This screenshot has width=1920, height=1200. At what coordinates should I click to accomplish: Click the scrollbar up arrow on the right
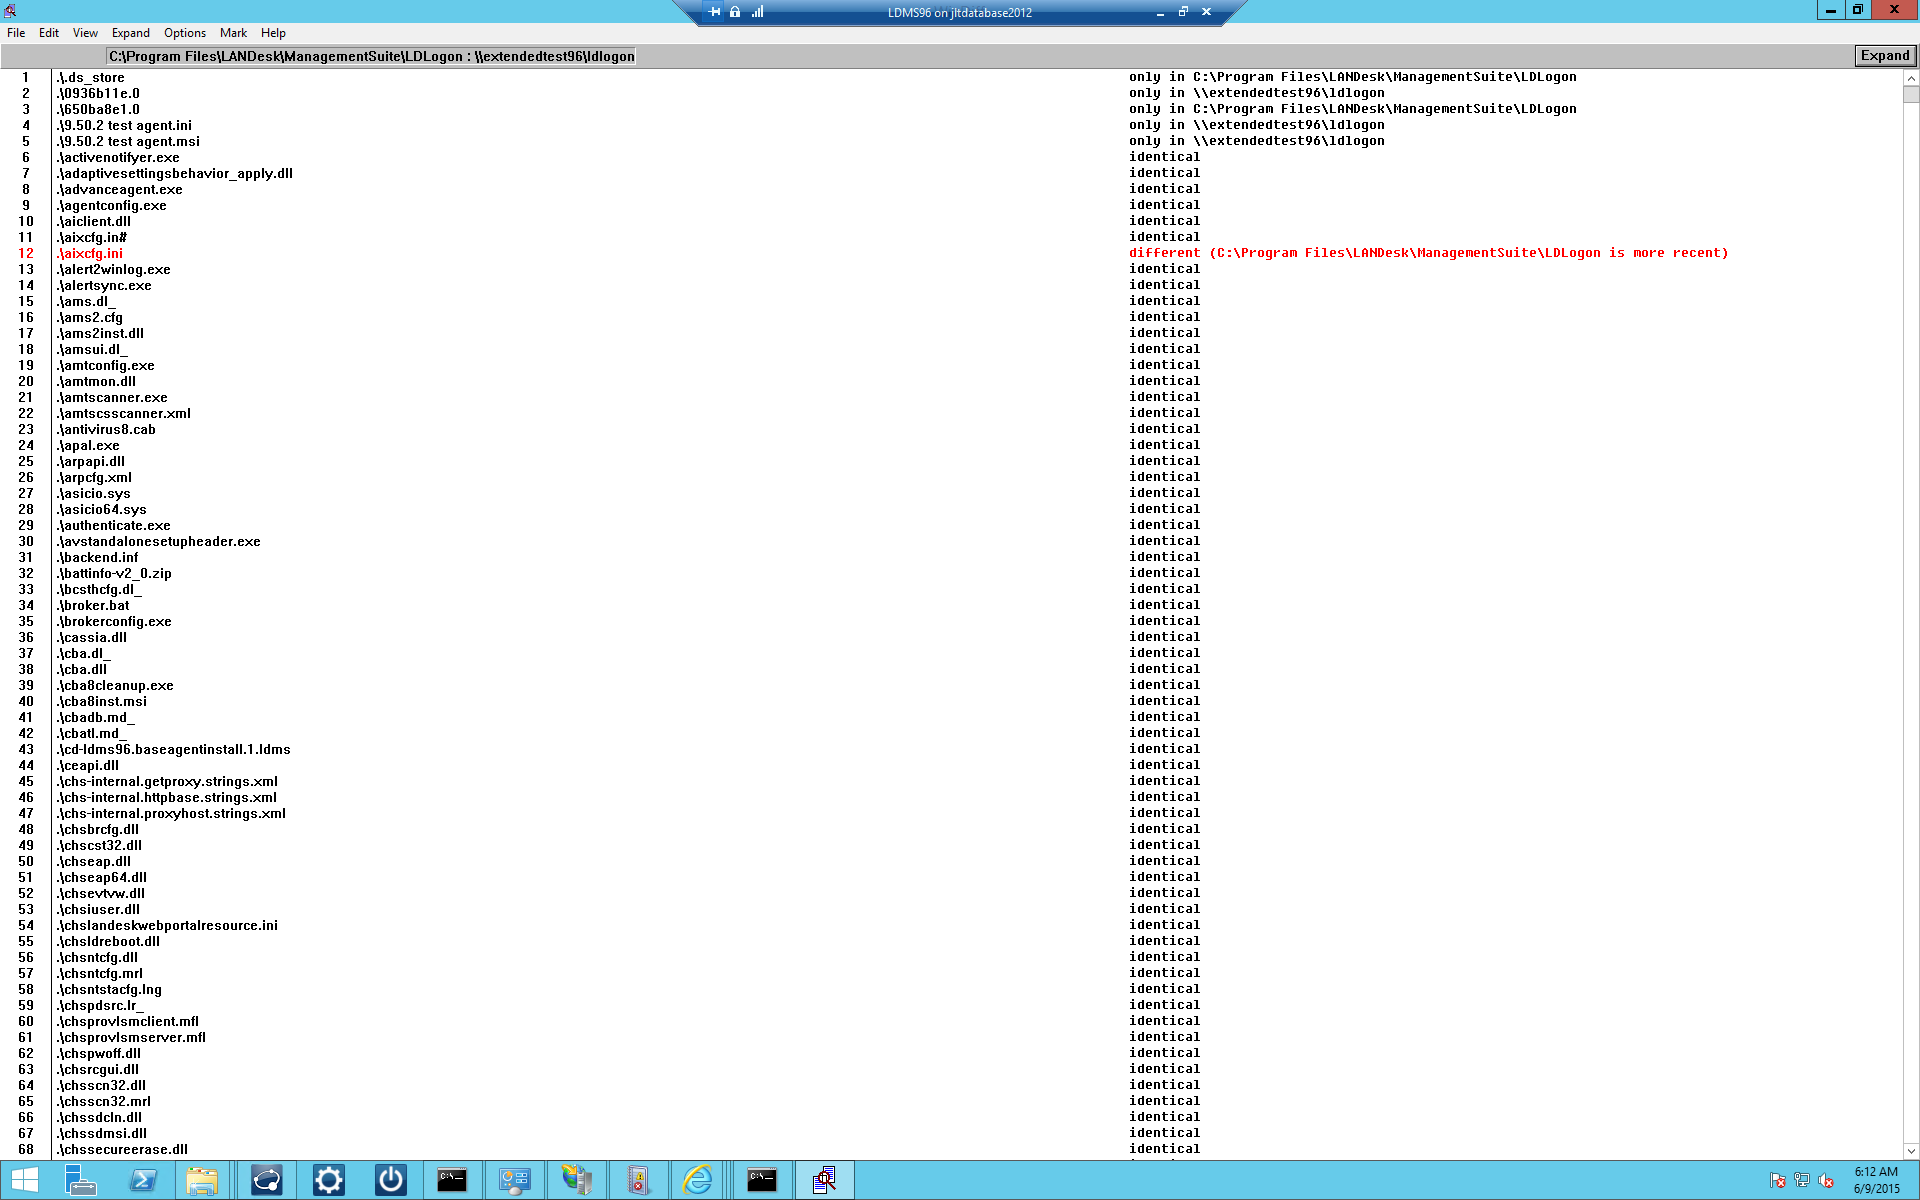[x=1911, y=77]
